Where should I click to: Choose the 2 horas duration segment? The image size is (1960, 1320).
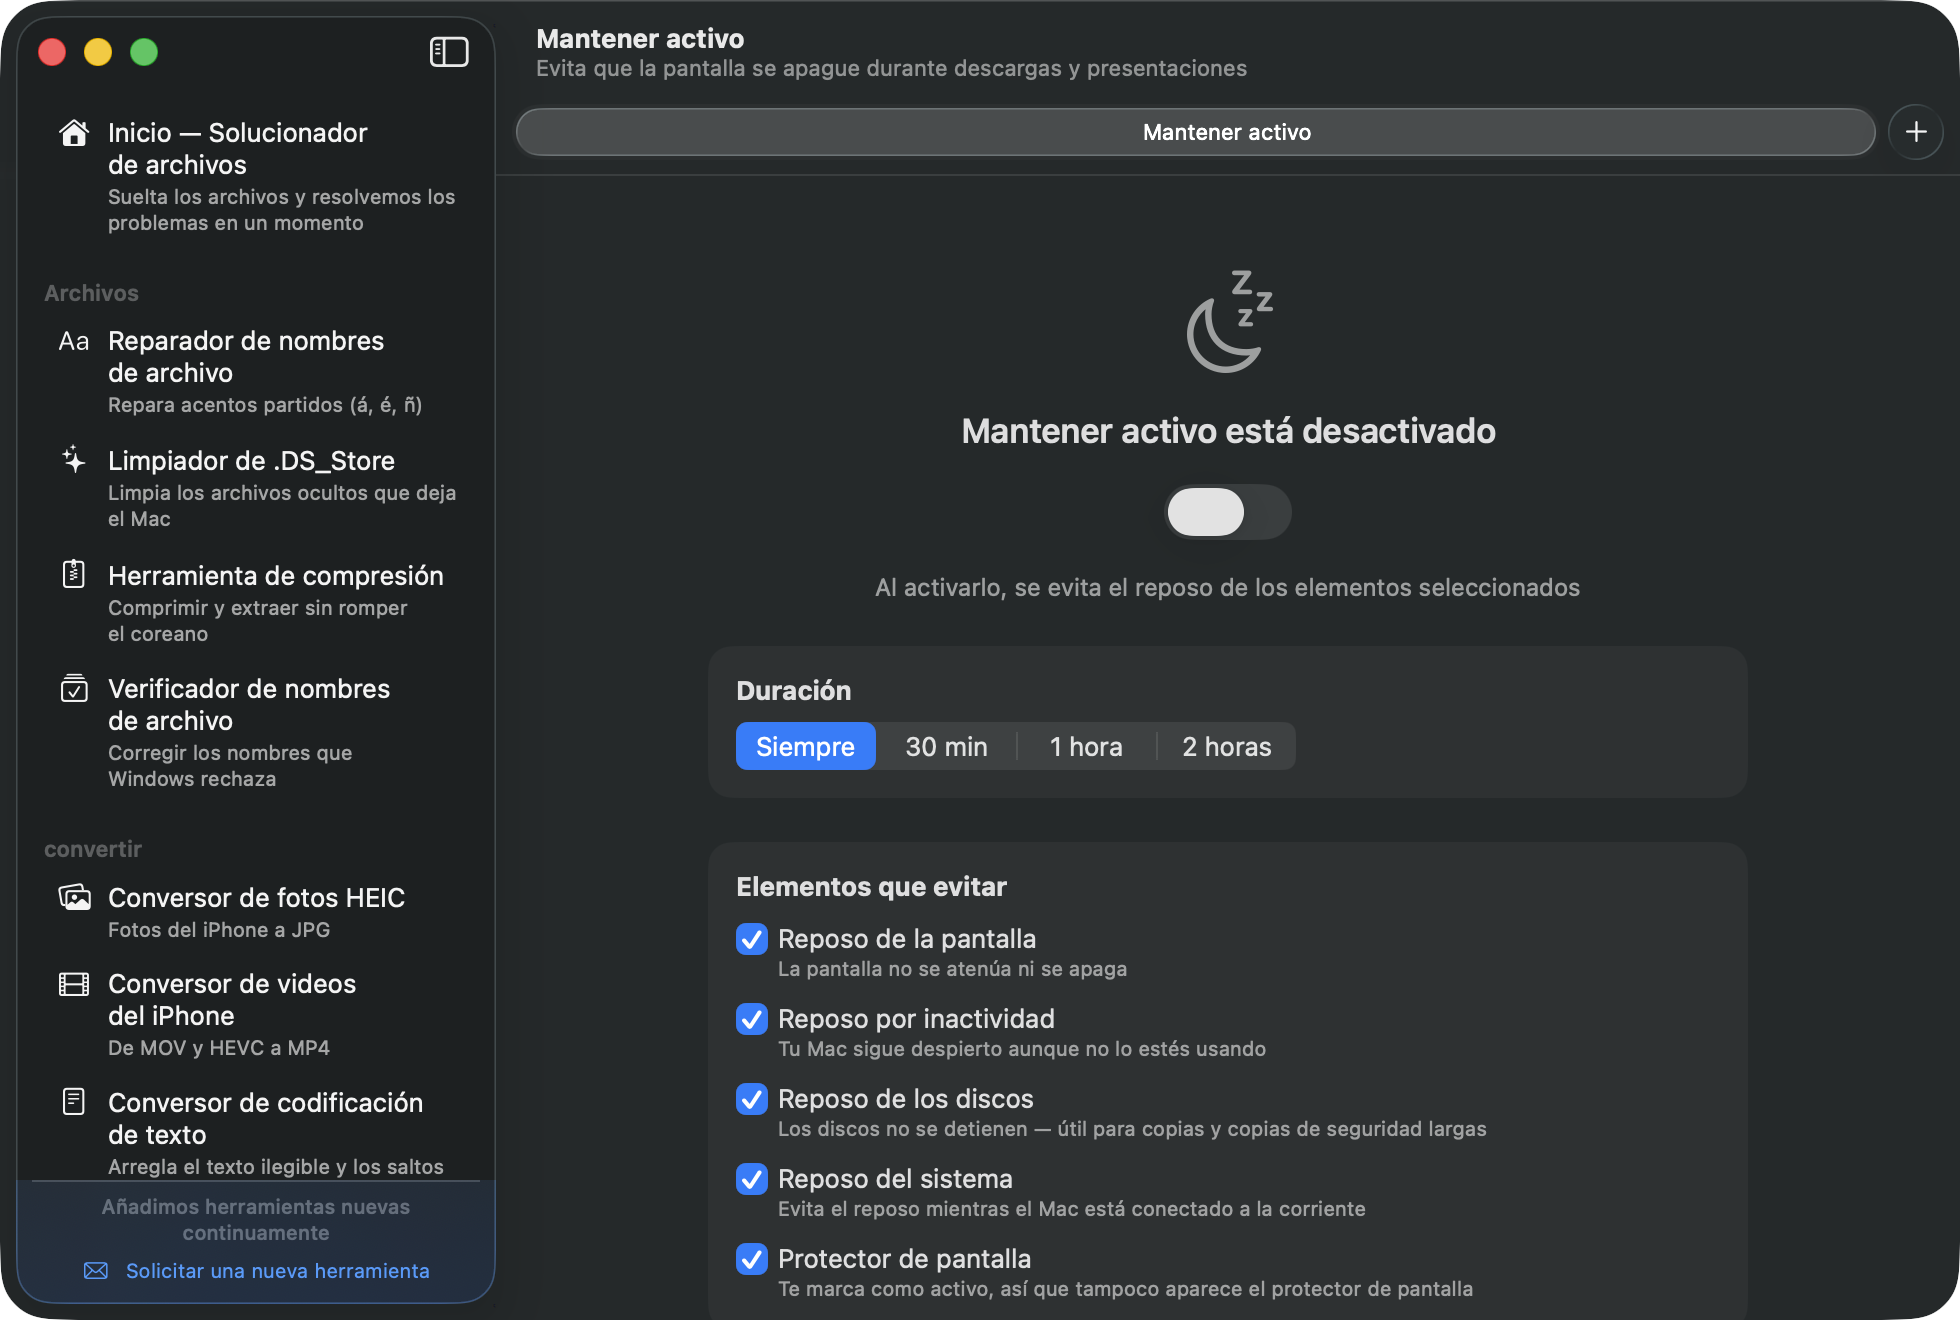point(1227,746)
